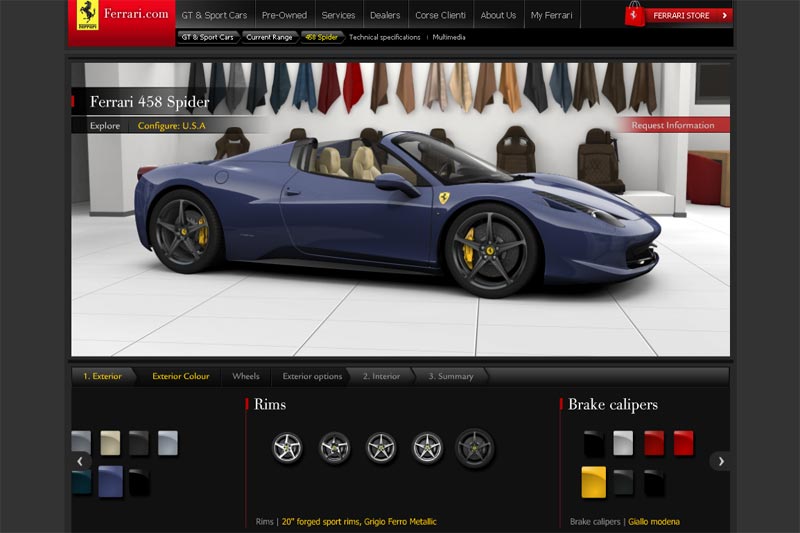
Task: Choose the light silver-blue exterior colour swatch
Action: coord(168,443)
